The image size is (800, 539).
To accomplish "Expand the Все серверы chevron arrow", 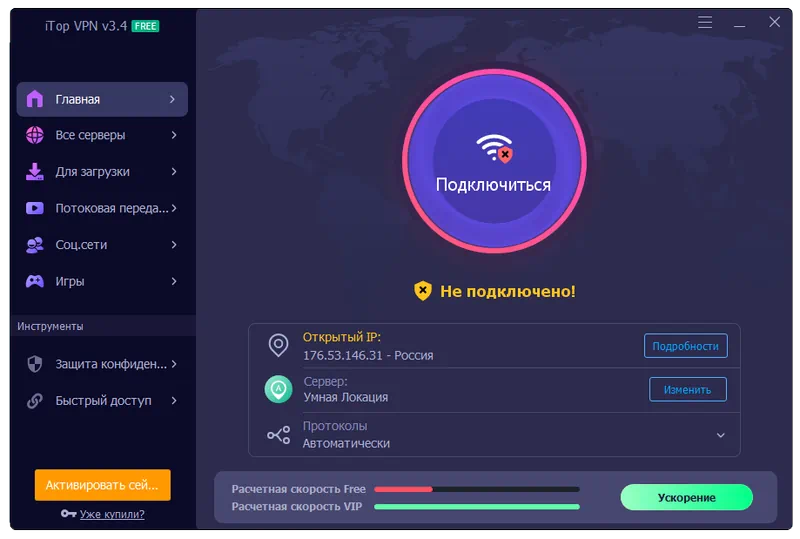I will coord(174,135).
